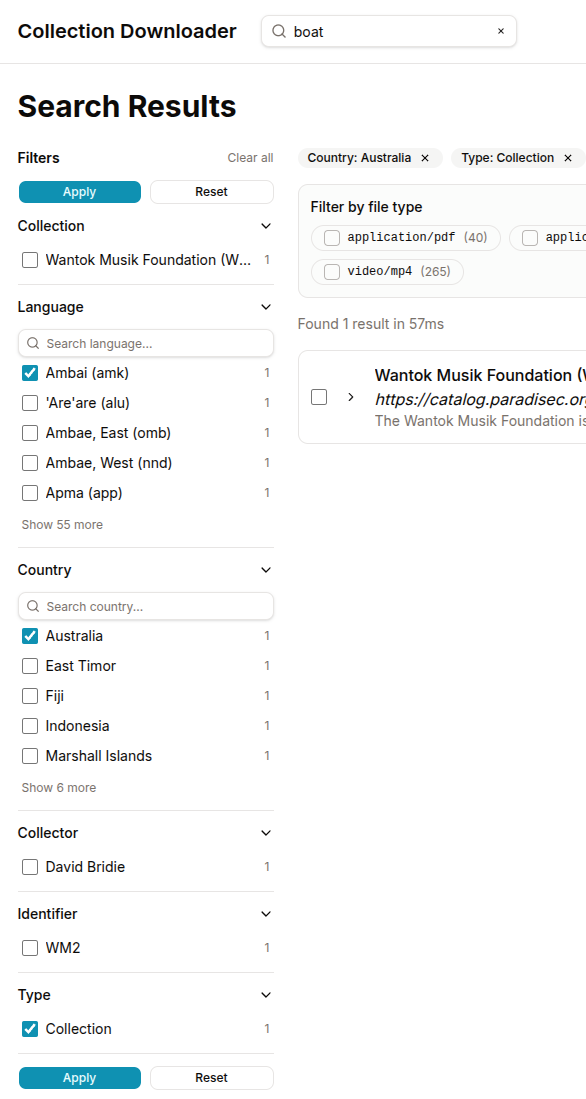Select the application/pdf file type checkbox

click(x=332, y=238)
